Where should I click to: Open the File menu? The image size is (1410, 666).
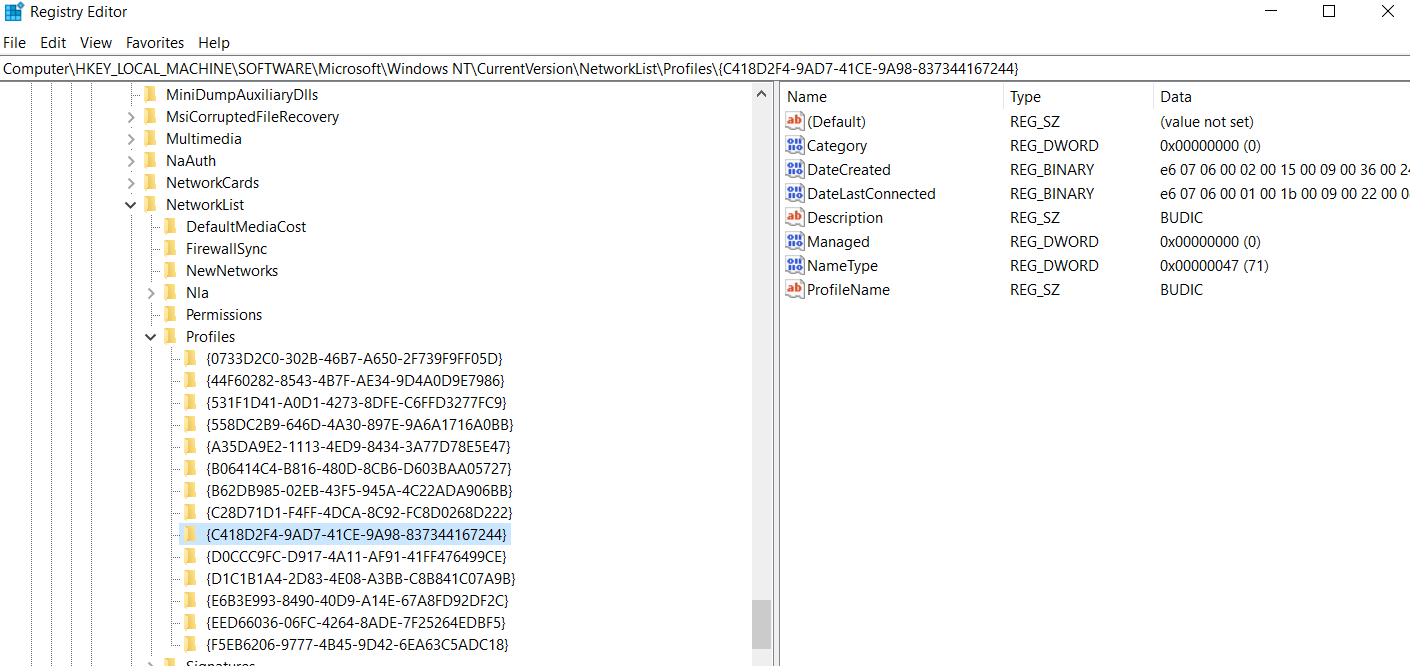click(14, 43)
